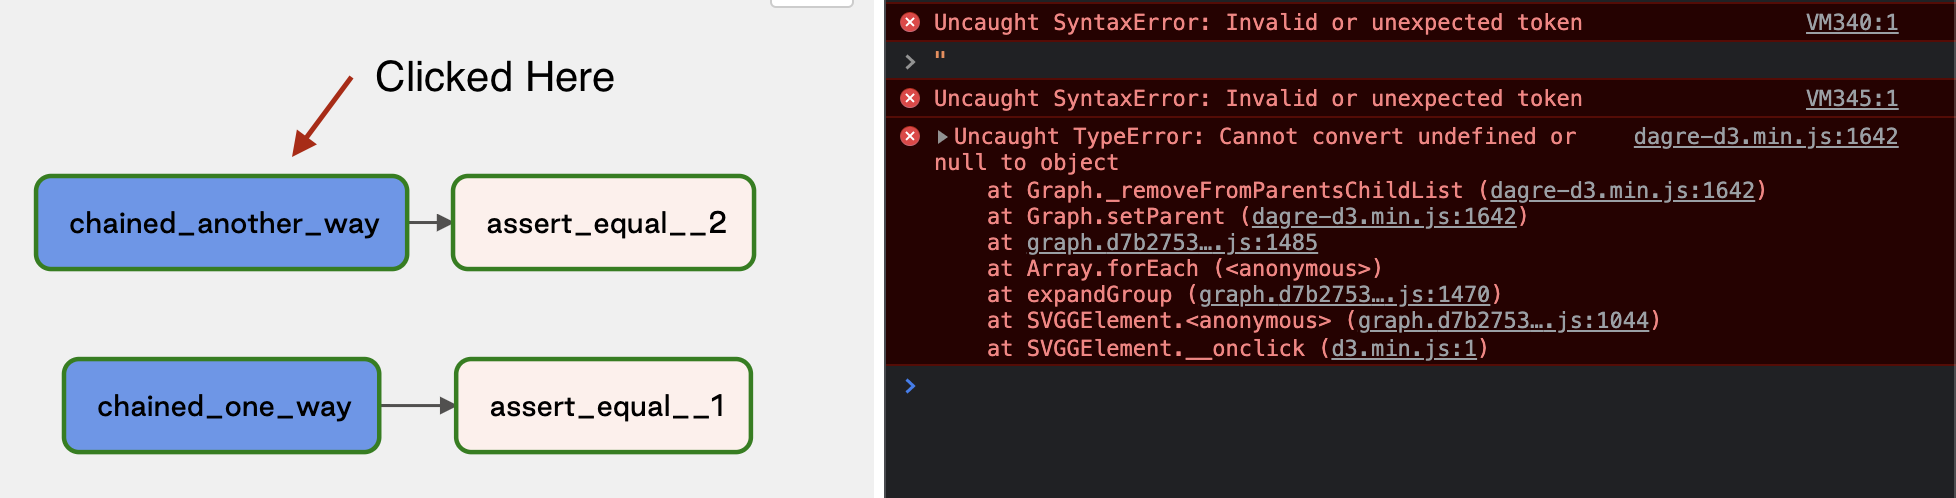Select the assert_equal__1 graph node
Screen dimensions: 1956x498
point(604,406)
